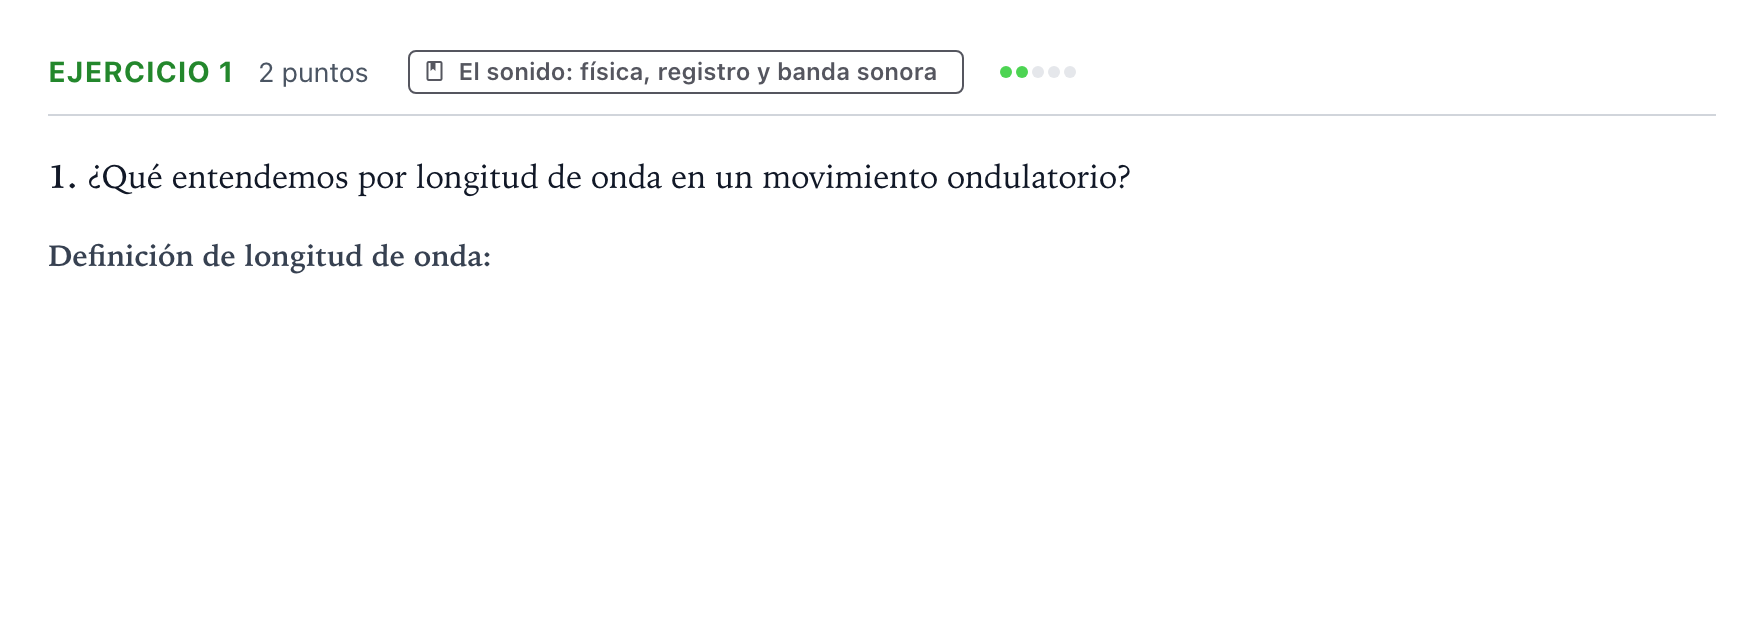Image resolution: width=1764 pixels, height=620 pixels.
Task: Click the word 'sonido' in the topic tag
Action: tap(529, 72)
